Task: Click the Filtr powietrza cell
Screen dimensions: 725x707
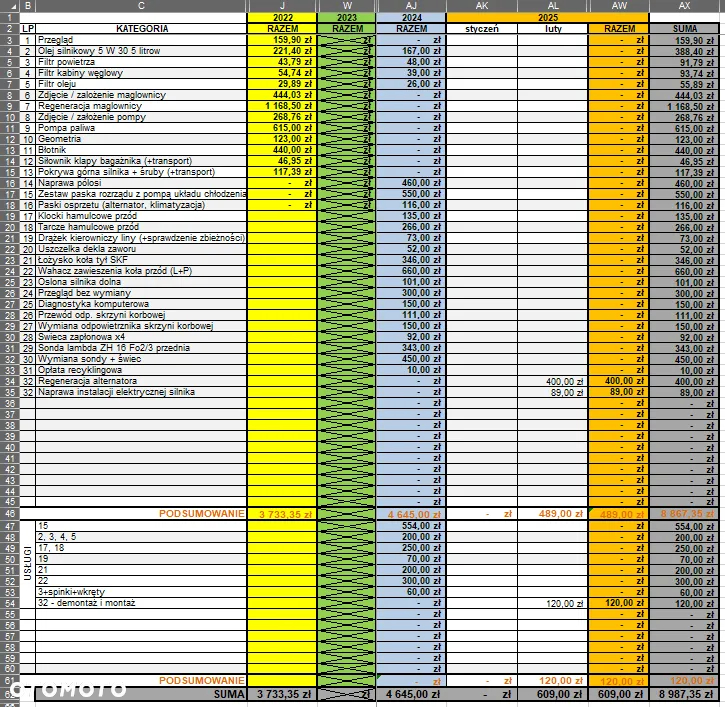Action: [141, 62]
